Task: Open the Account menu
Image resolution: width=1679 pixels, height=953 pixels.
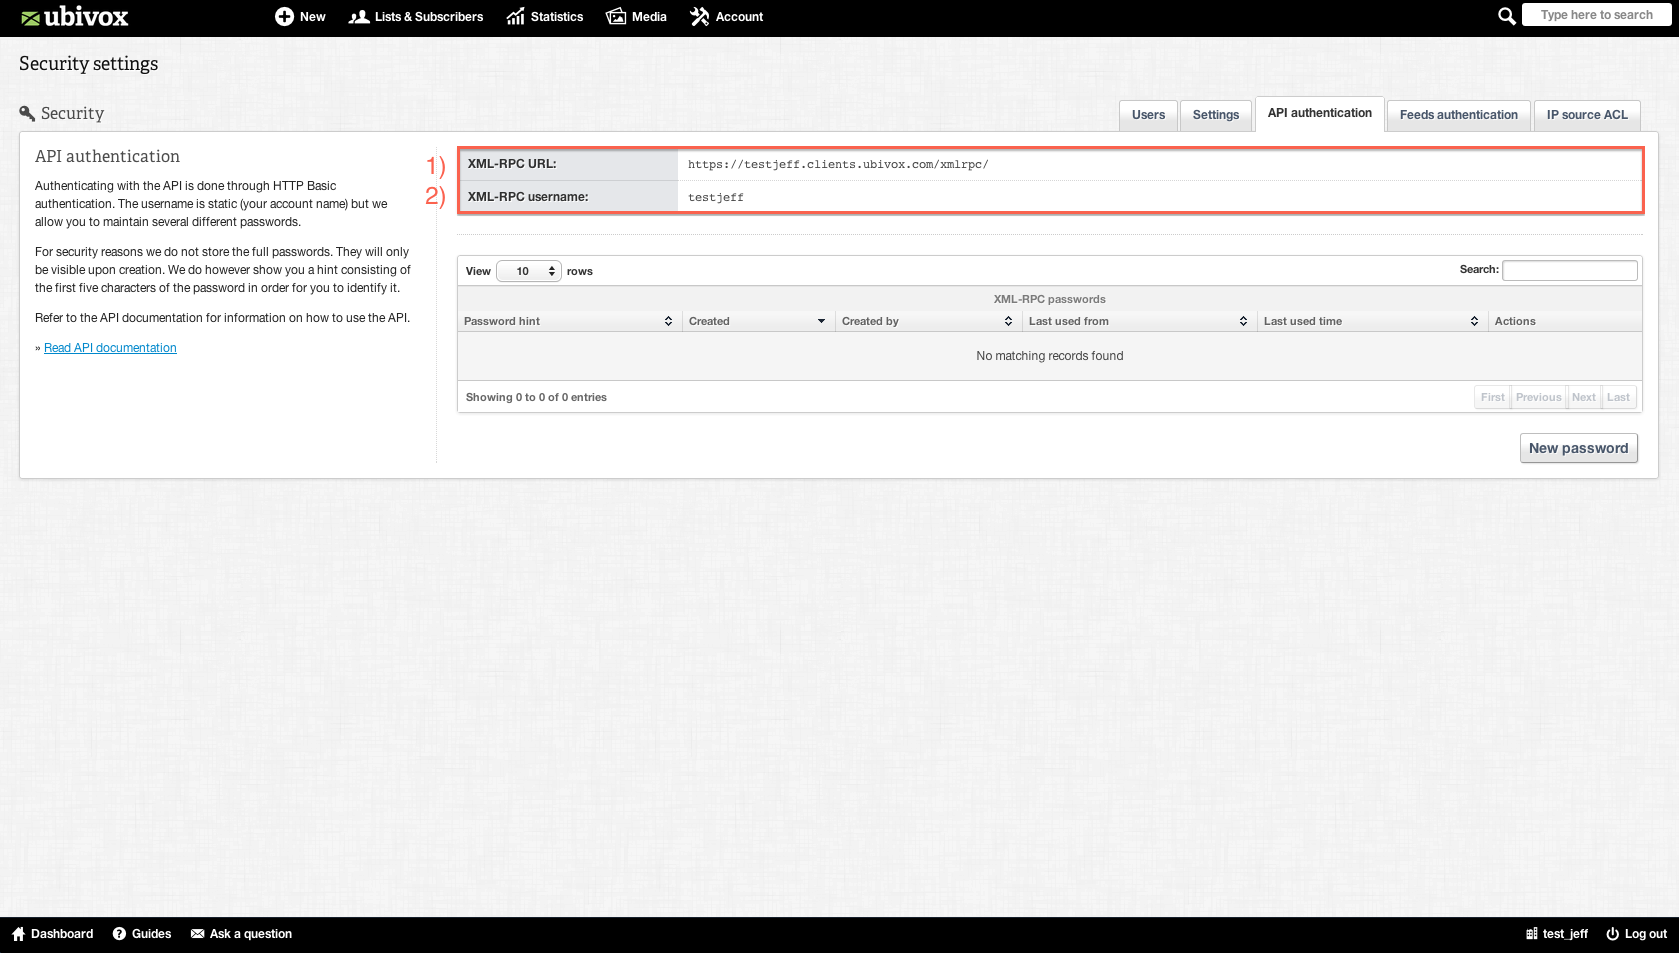Action: pos(727,16)
